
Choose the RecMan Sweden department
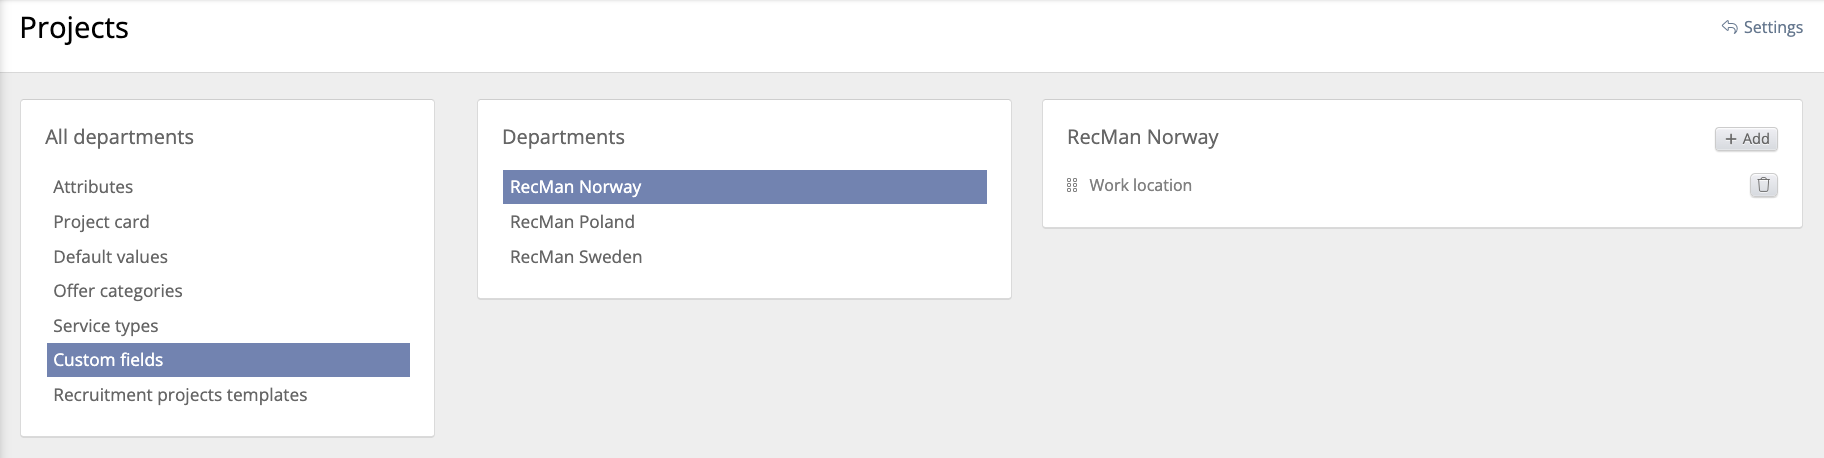click(576, 257)
